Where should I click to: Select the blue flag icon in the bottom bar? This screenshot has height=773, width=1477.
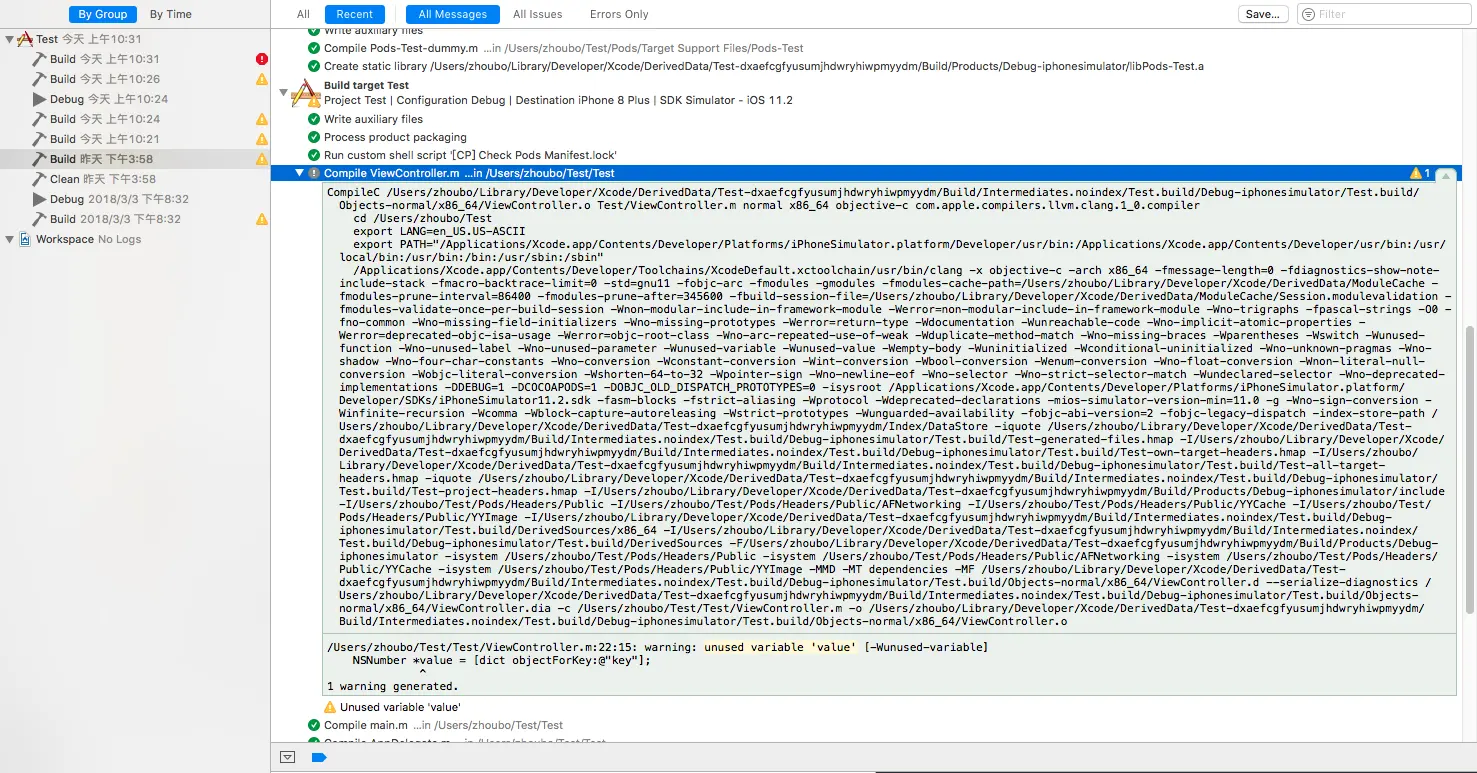(318, 757)
